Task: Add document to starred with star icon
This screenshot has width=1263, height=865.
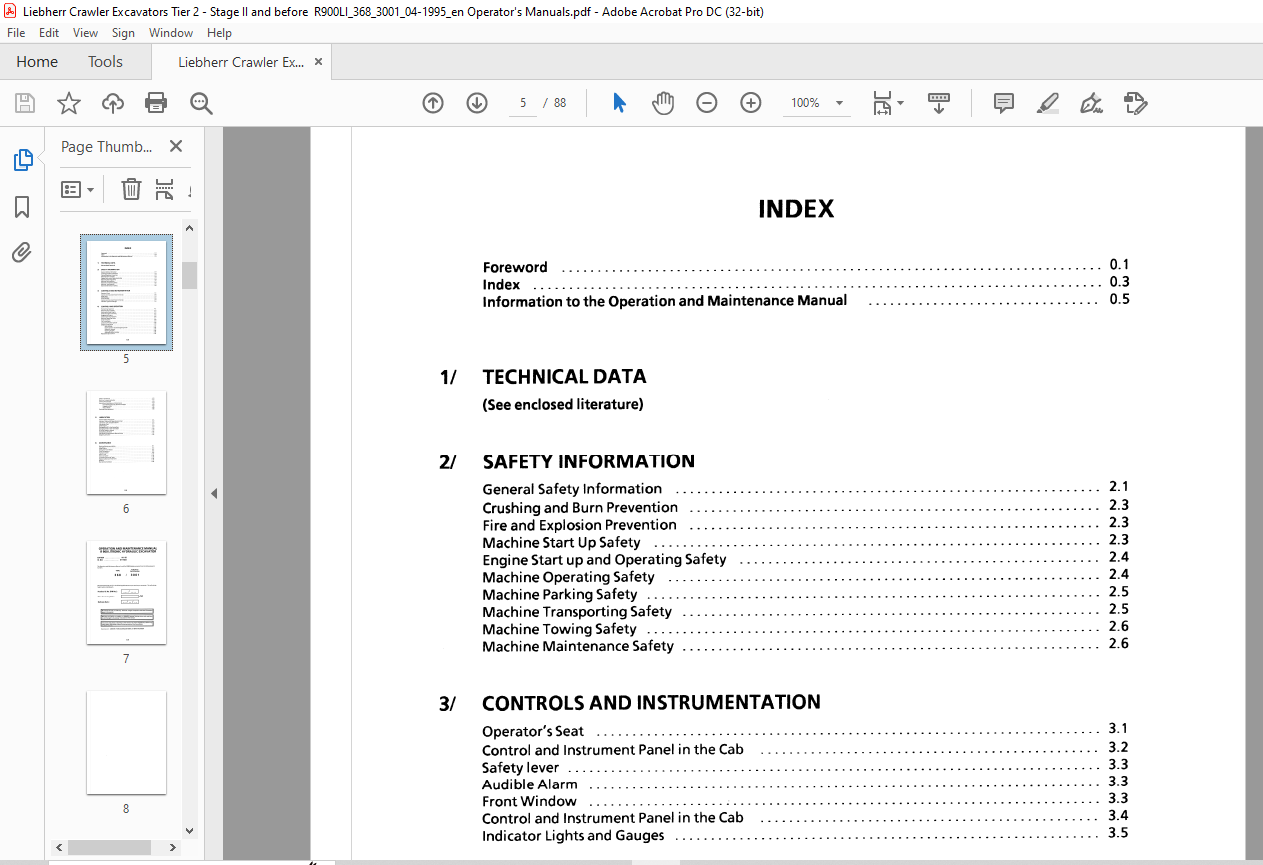Action: pyautogui.click(x=69, y=103)
